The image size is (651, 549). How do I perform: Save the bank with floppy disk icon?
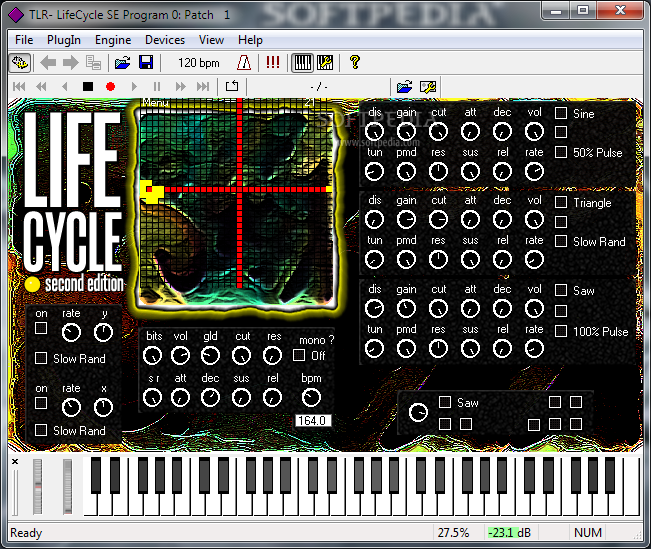click(146, 63)
